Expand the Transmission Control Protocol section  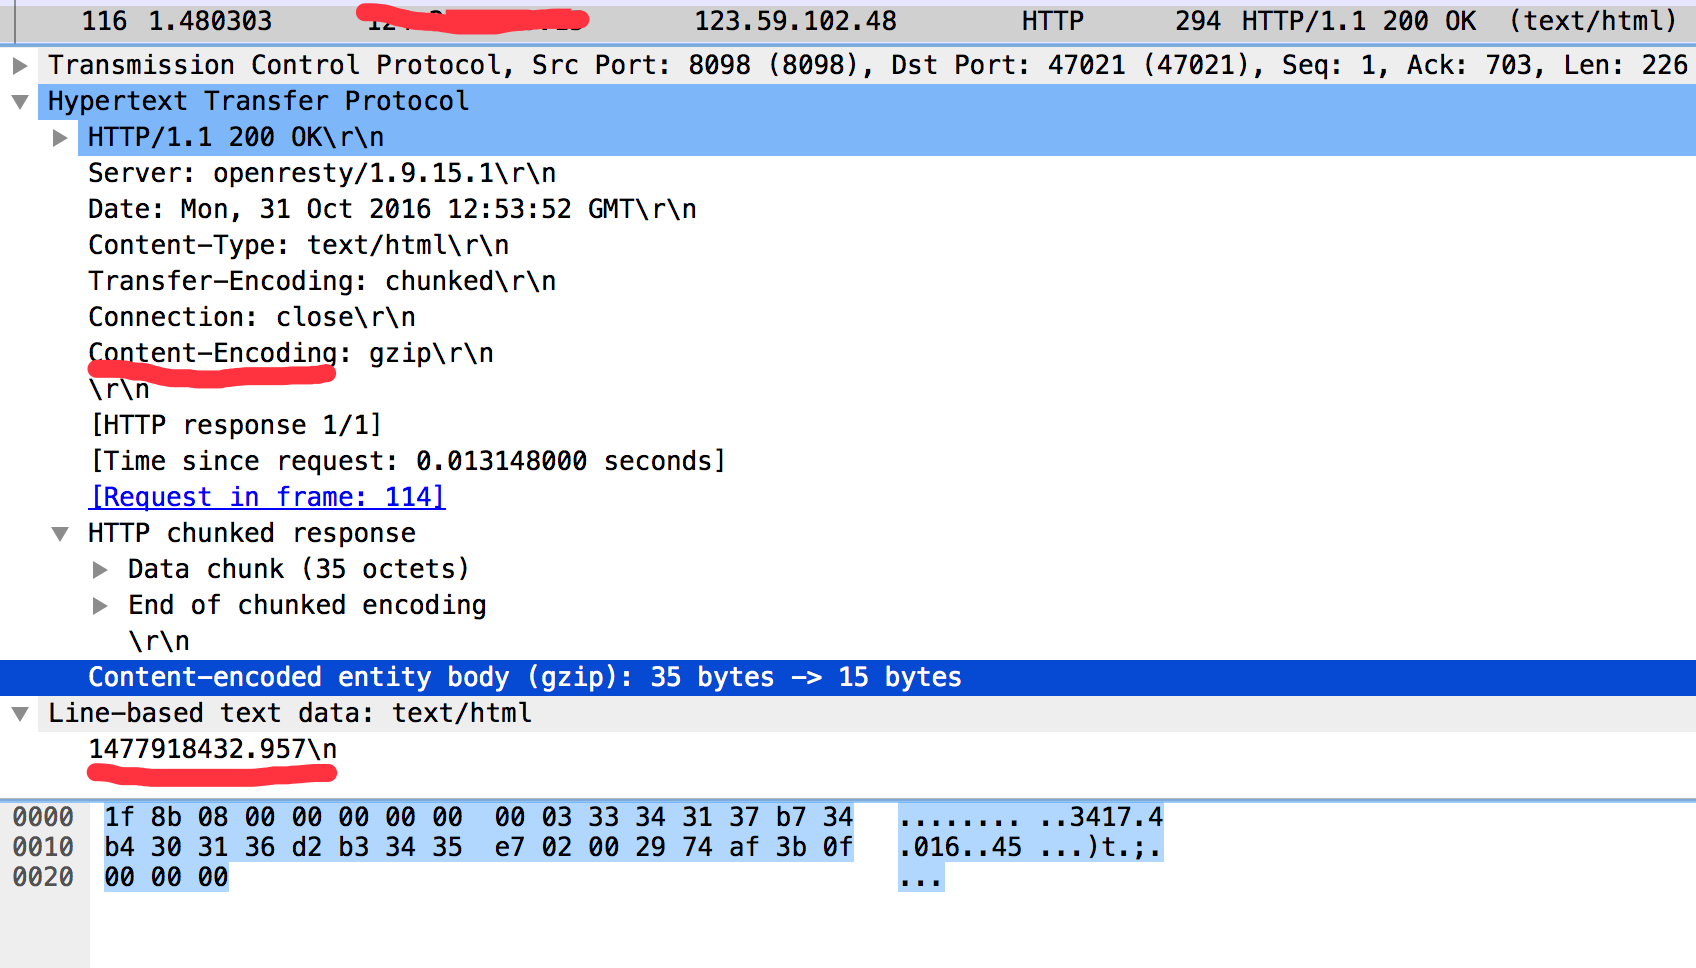tap(20, 66)
